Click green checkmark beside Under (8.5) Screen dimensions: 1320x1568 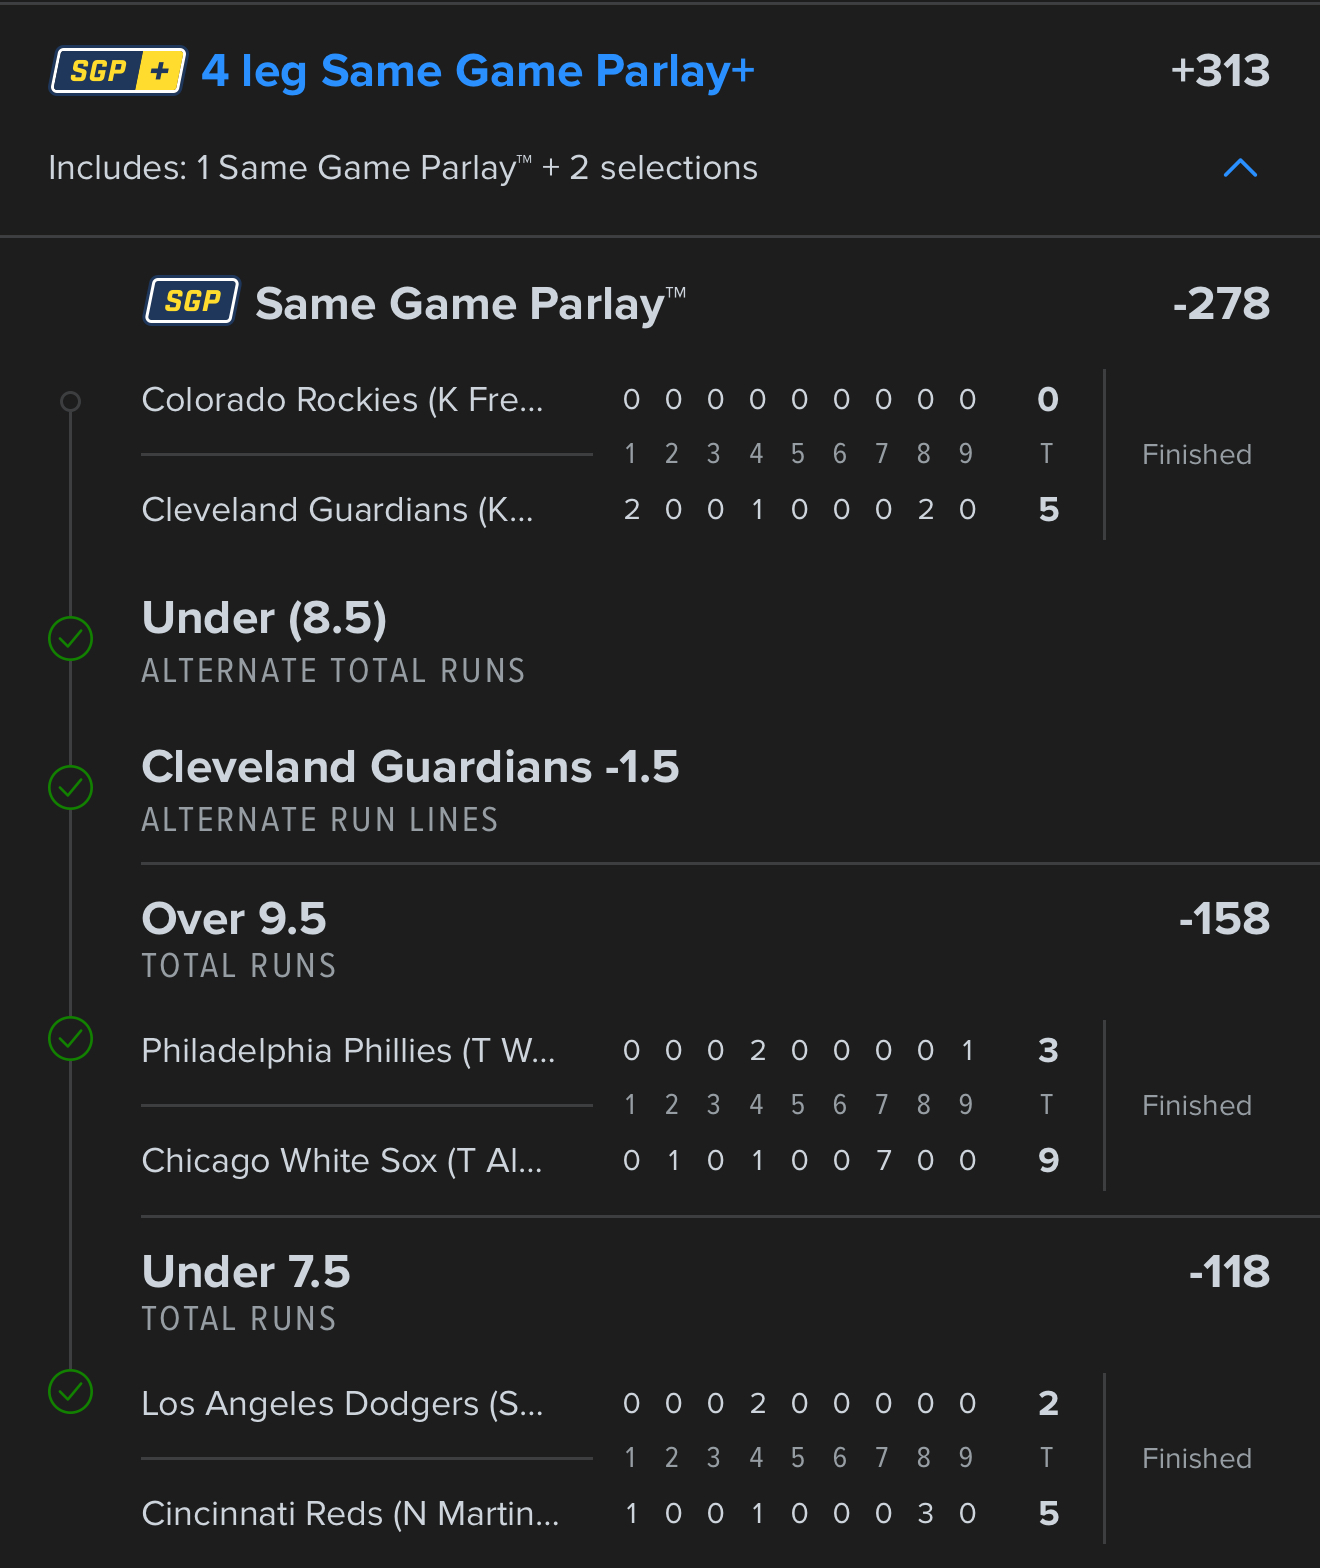click(71, 638)
